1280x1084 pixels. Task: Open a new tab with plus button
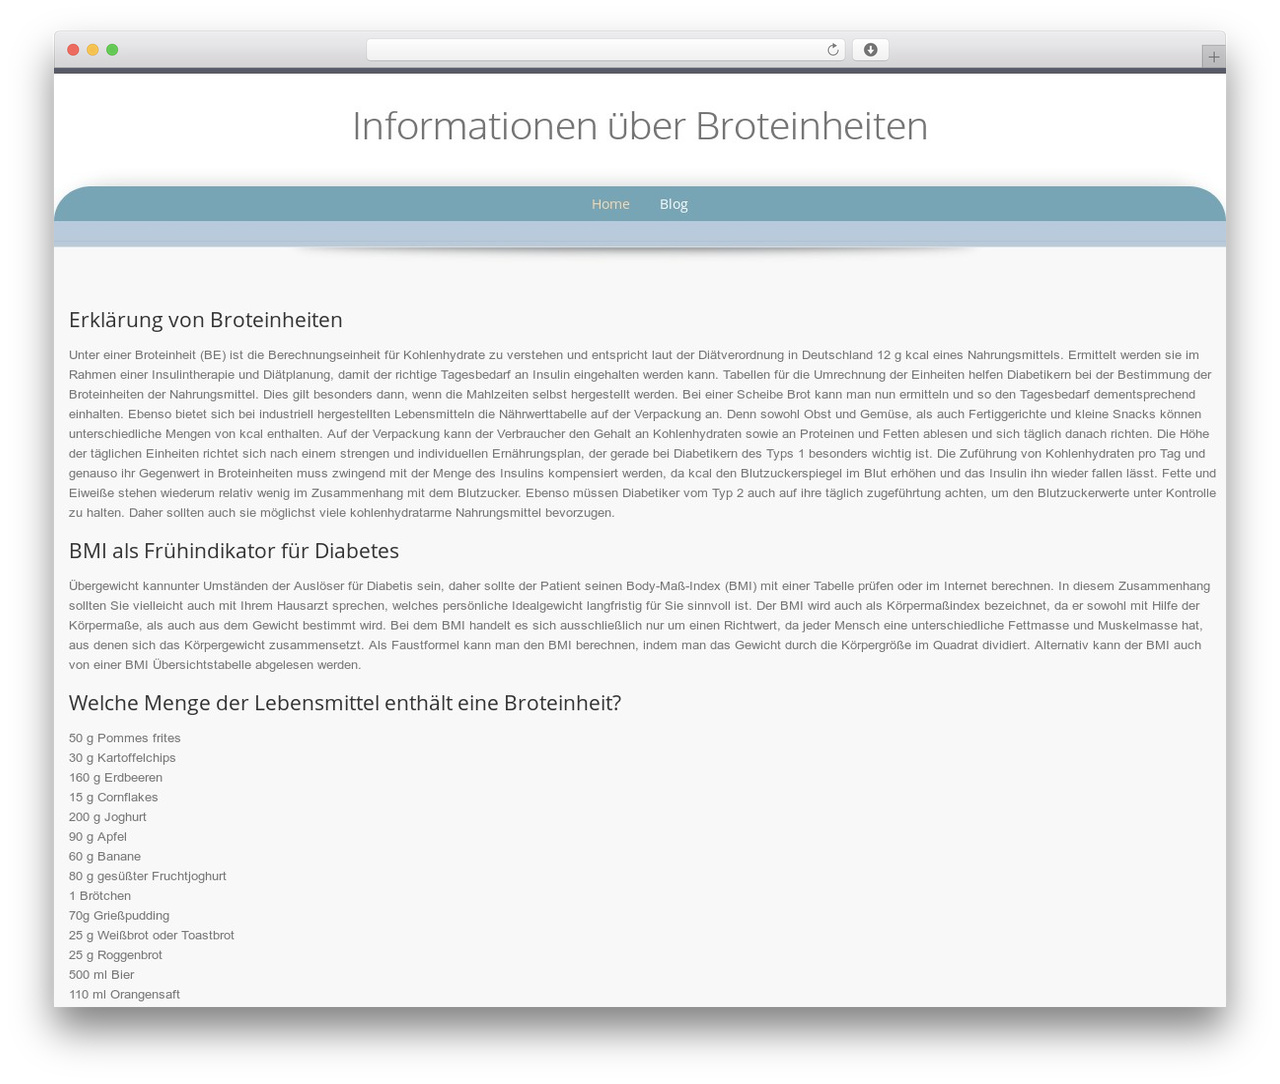point(1213,57)
